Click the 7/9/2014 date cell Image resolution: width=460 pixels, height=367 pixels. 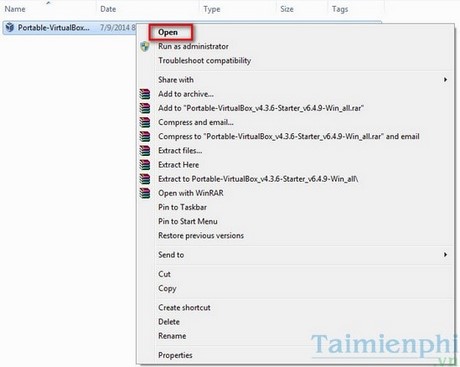(x=118, y=28)
